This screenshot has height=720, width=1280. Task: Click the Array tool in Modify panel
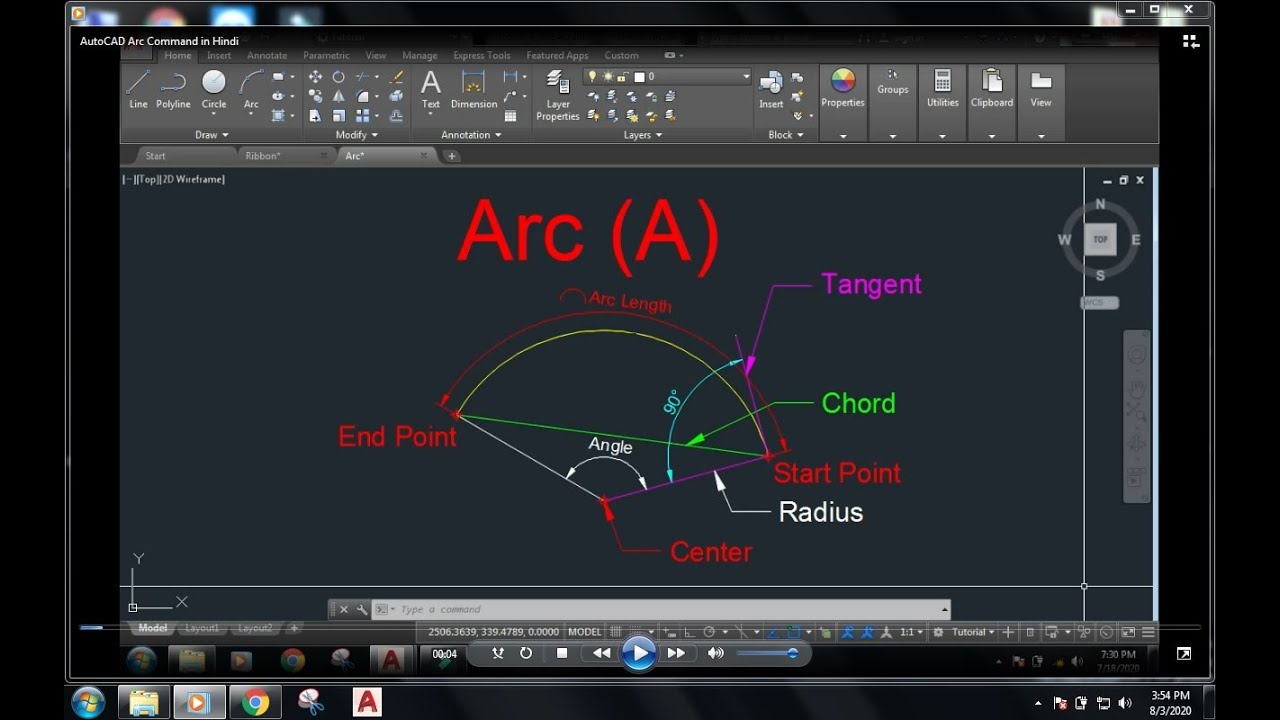coord(362,115)
